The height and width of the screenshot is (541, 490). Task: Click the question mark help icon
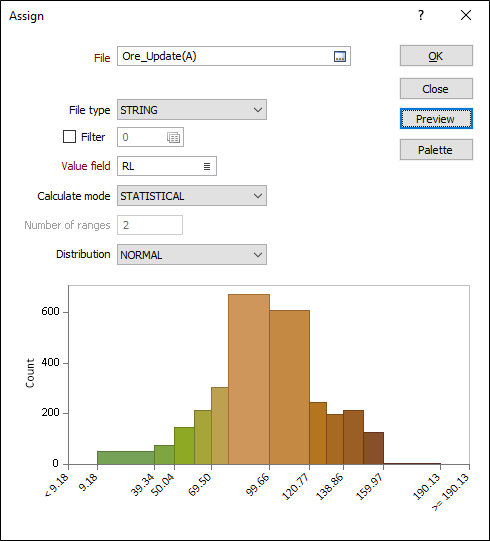point(421,15)
